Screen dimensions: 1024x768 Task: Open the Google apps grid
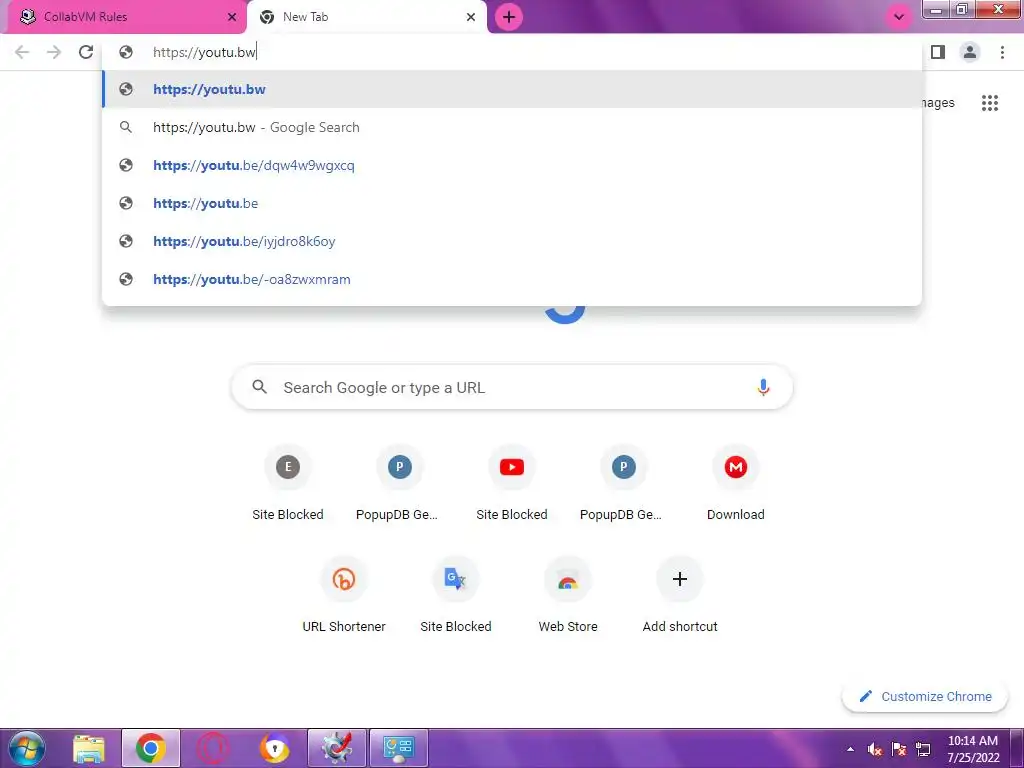[989, 103]
